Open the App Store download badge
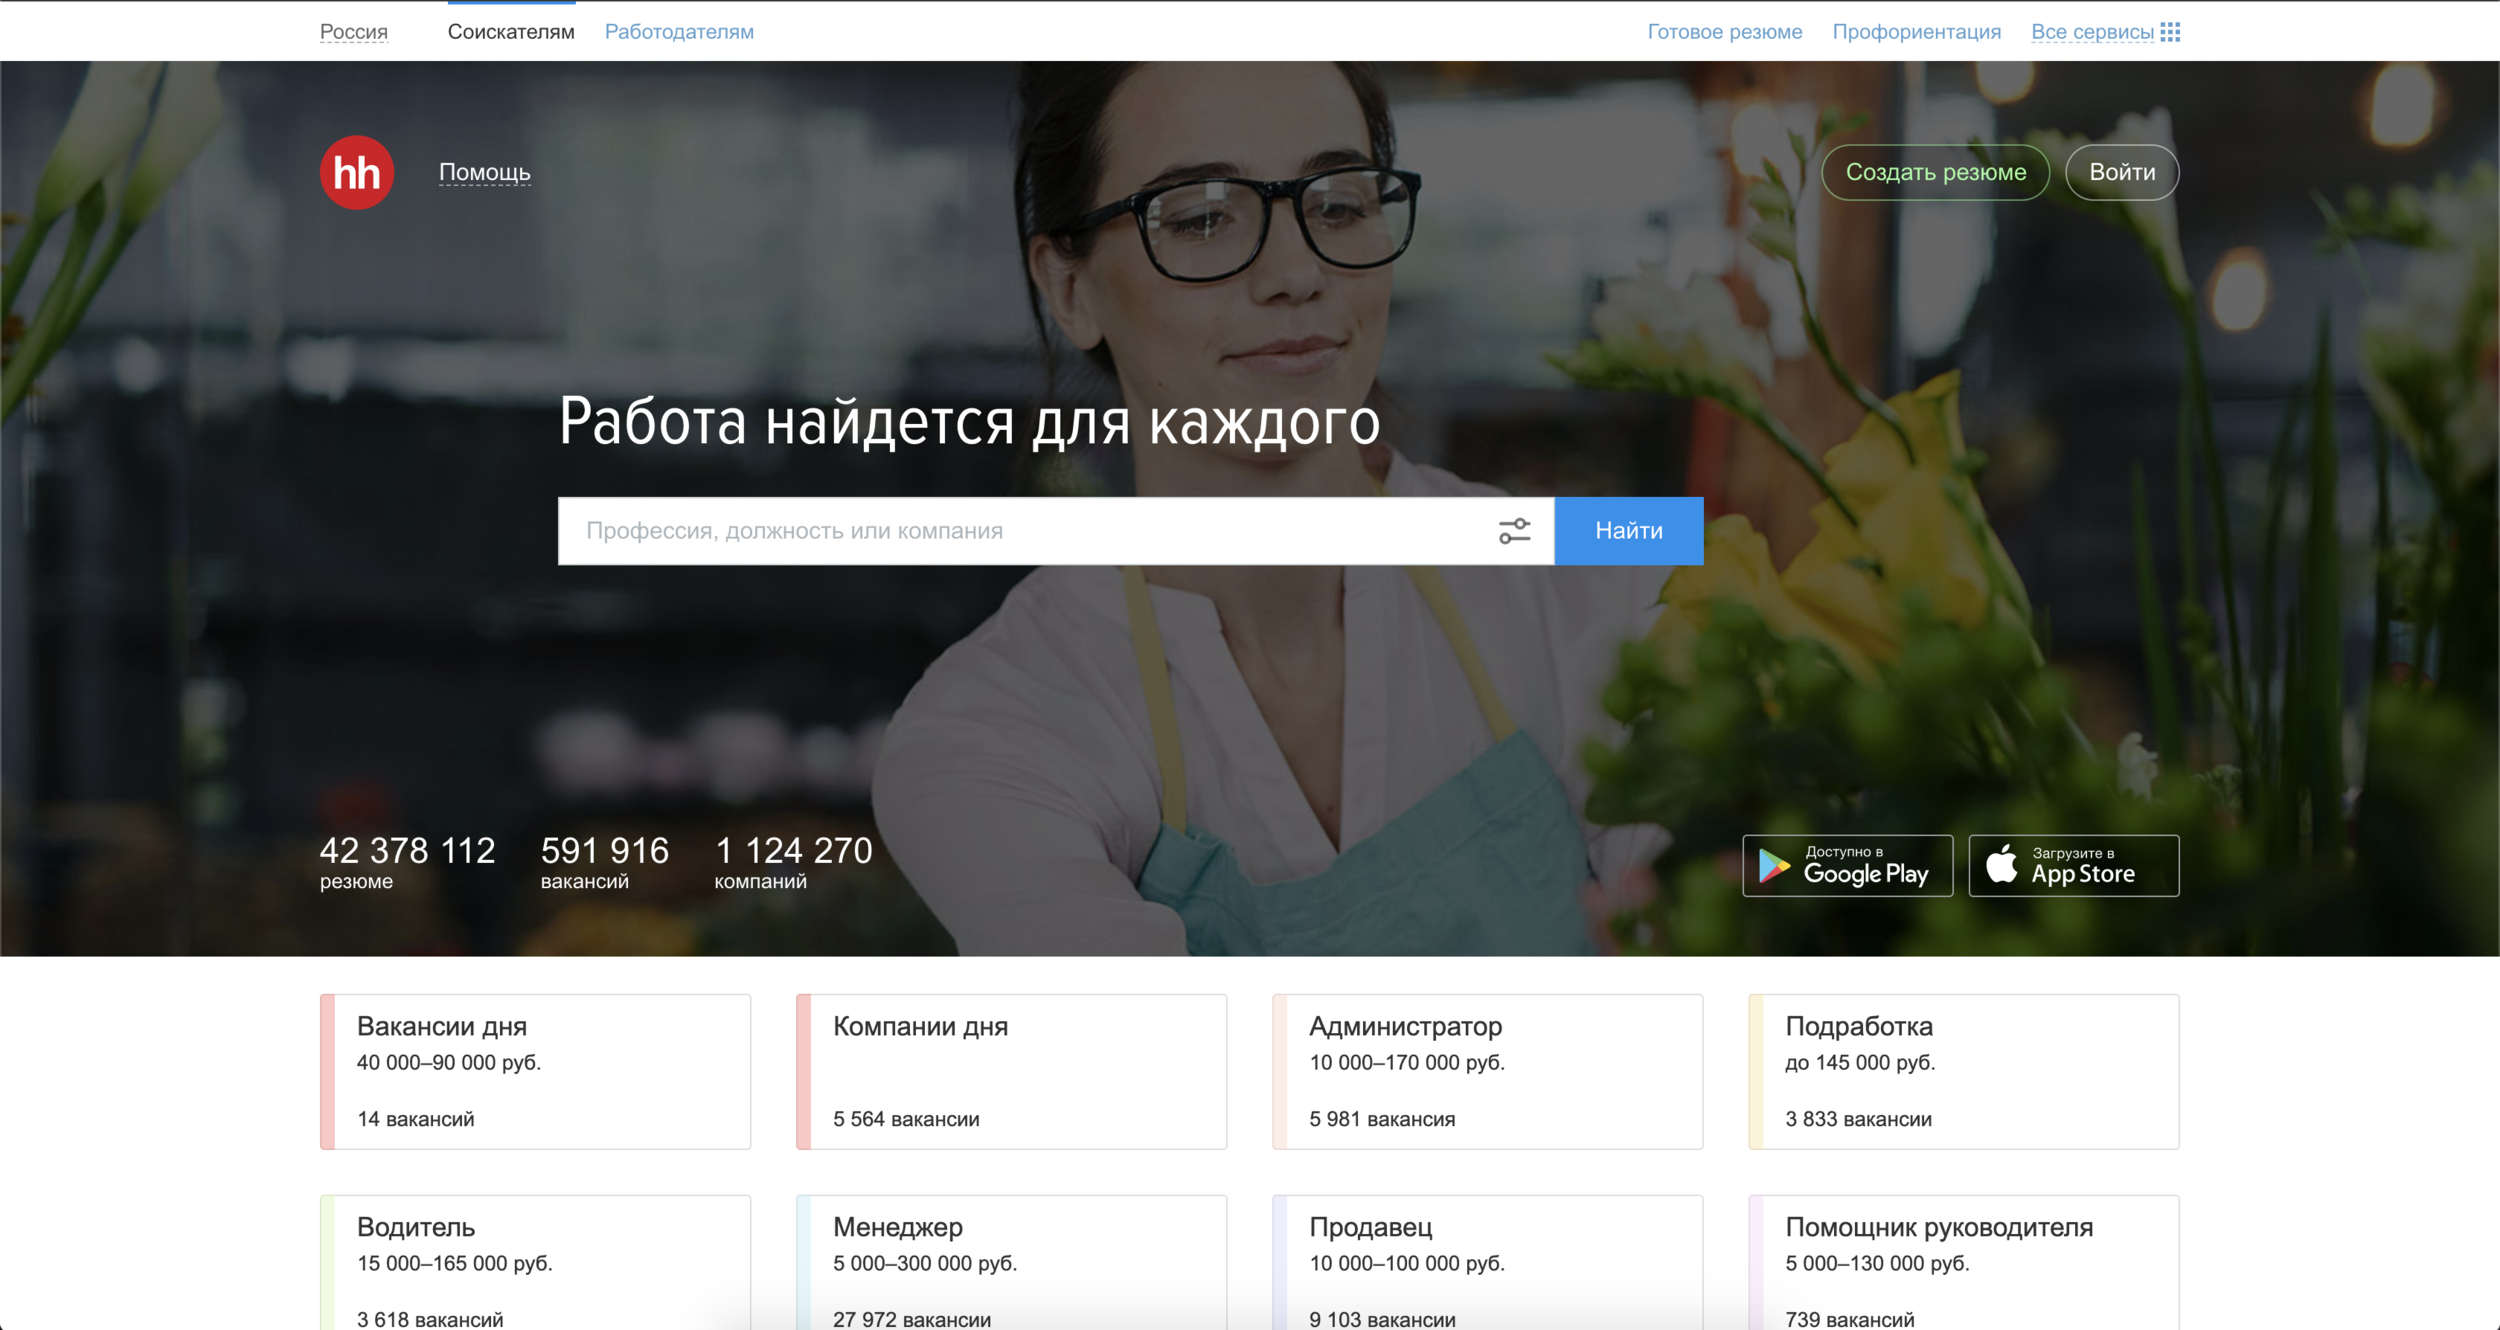Viewport: 2500px width, 1330px height. click(x=2073, y=866)
